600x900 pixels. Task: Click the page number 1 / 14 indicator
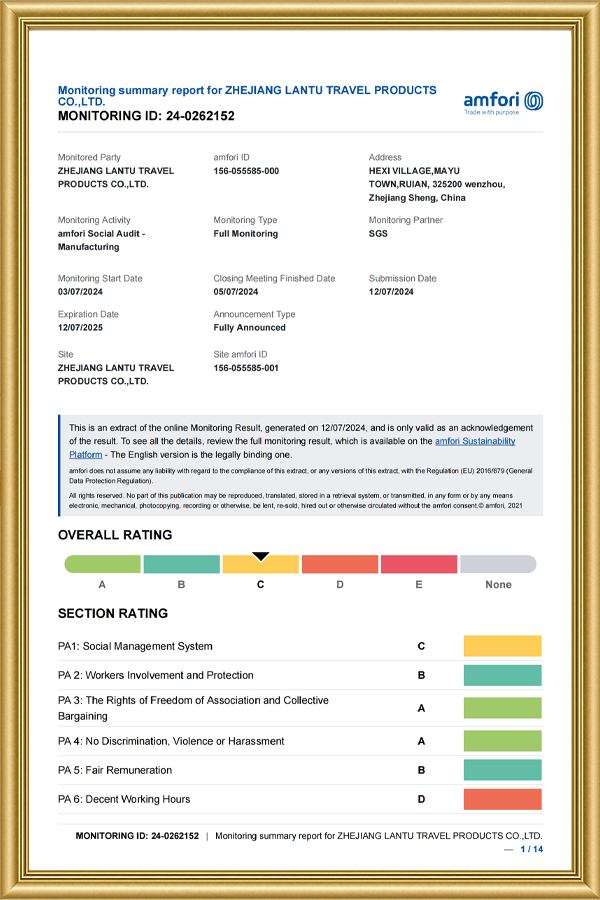(532, 849)
